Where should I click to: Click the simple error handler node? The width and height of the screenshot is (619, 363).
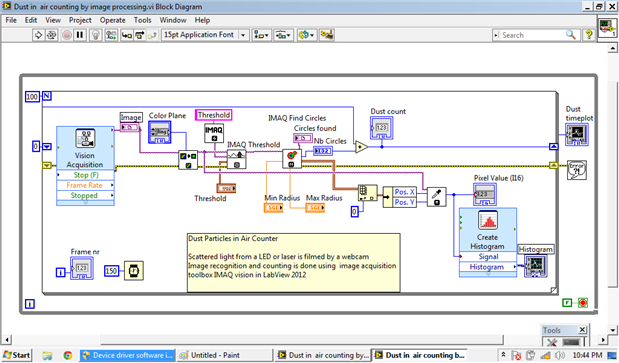pos(577,170)
